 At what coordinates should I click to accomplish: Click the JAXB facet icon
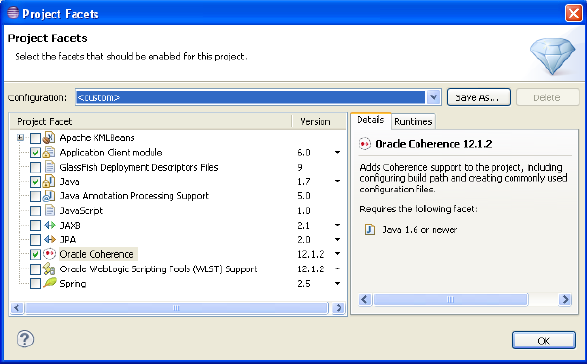pos(50,225)
